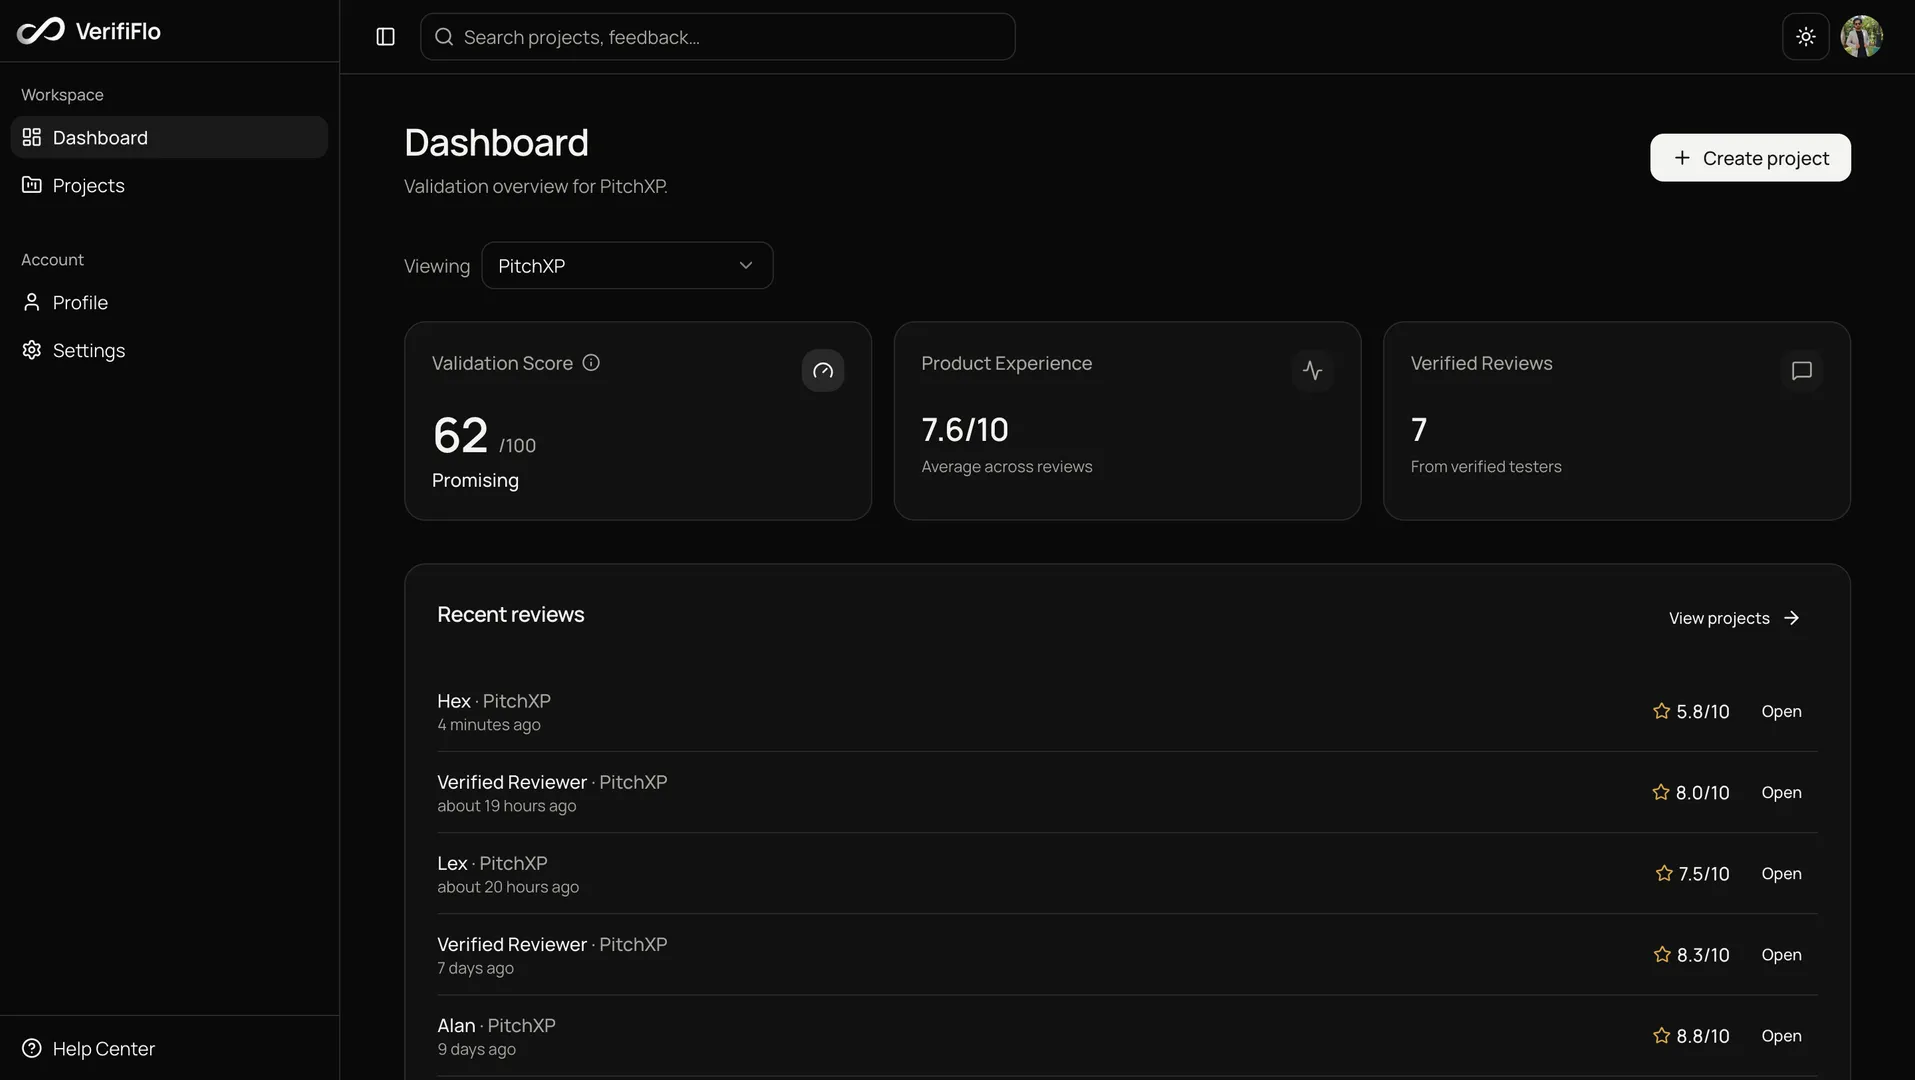The image size is (1915, 1080).
Task: Click the Recent reviews heading
Action: coord(511,615)
